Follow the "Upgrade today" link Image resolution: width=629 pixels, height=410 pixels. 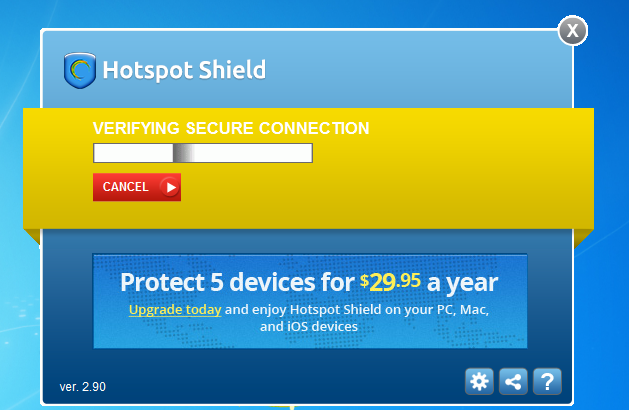tap(174, 309)
